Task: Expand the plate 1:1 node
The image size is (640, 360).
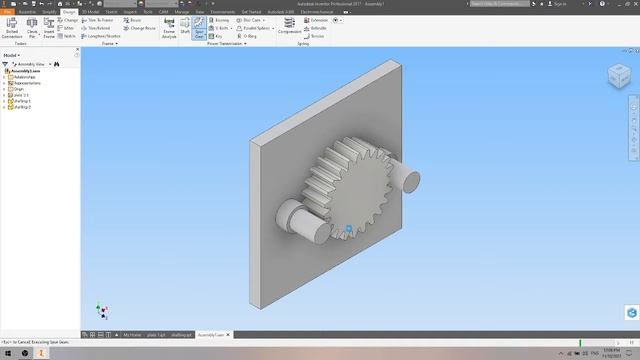Action: (x=4, y=95)
